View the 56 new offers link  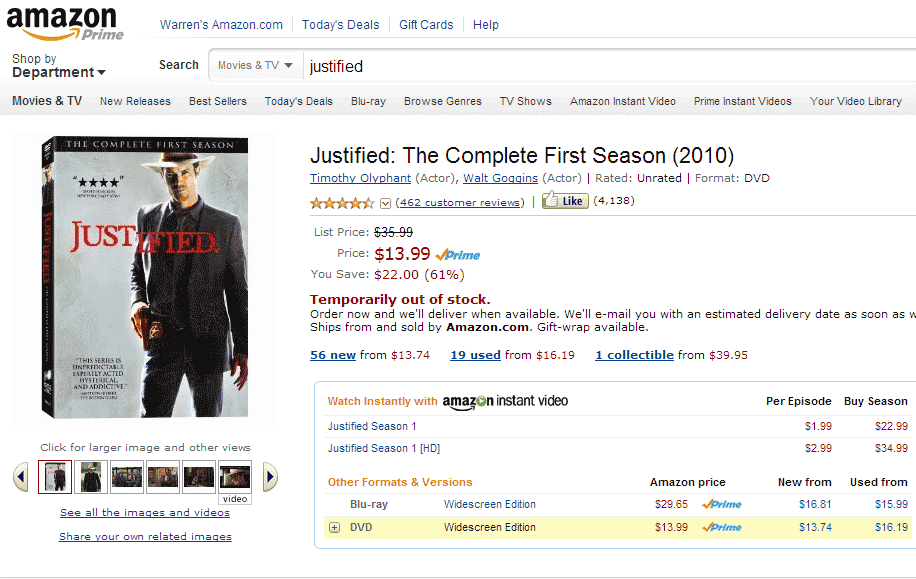coord(333,355)
